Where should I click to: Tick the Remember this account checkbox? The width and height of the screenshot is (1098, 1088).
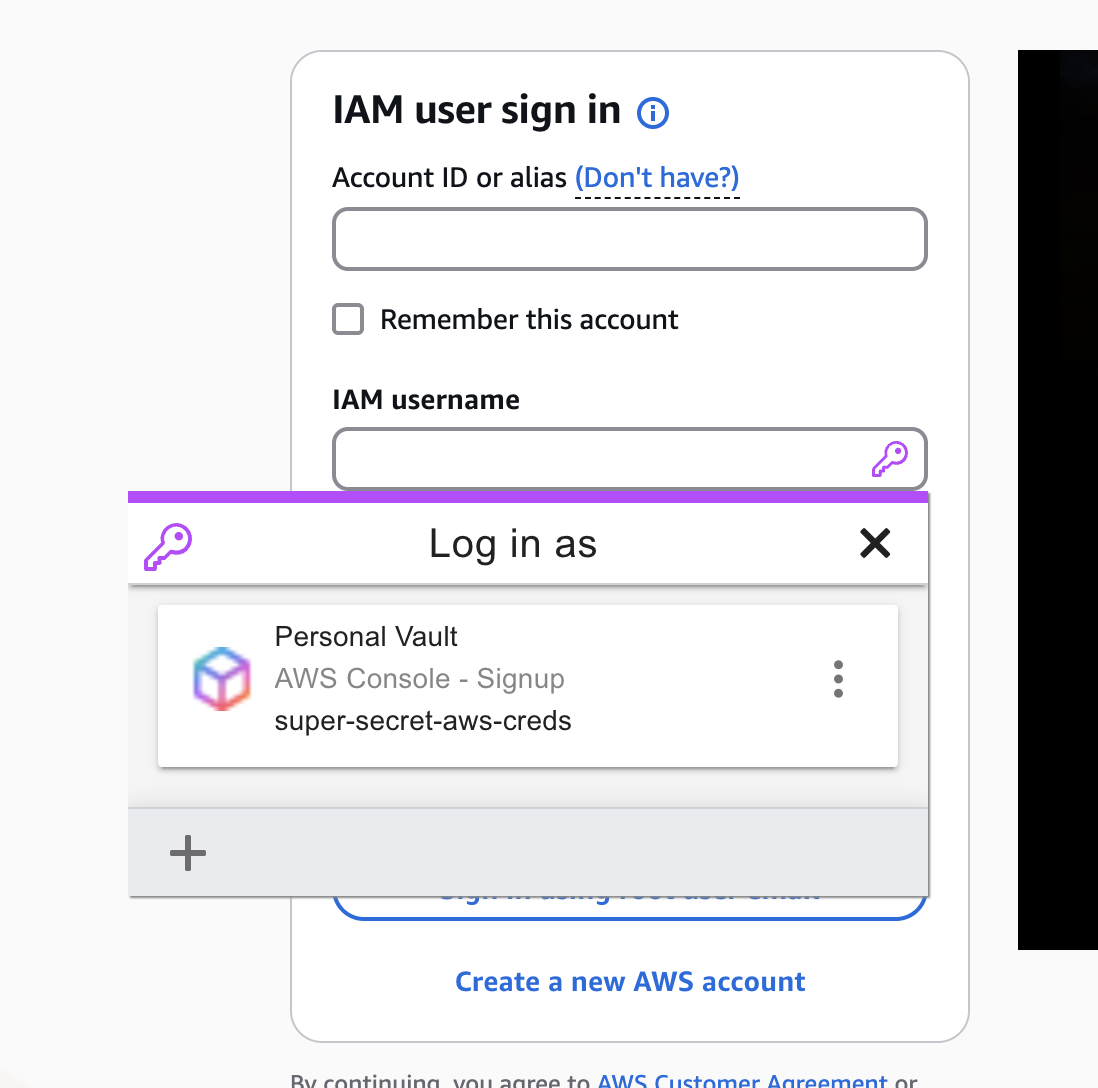point(348,319)
